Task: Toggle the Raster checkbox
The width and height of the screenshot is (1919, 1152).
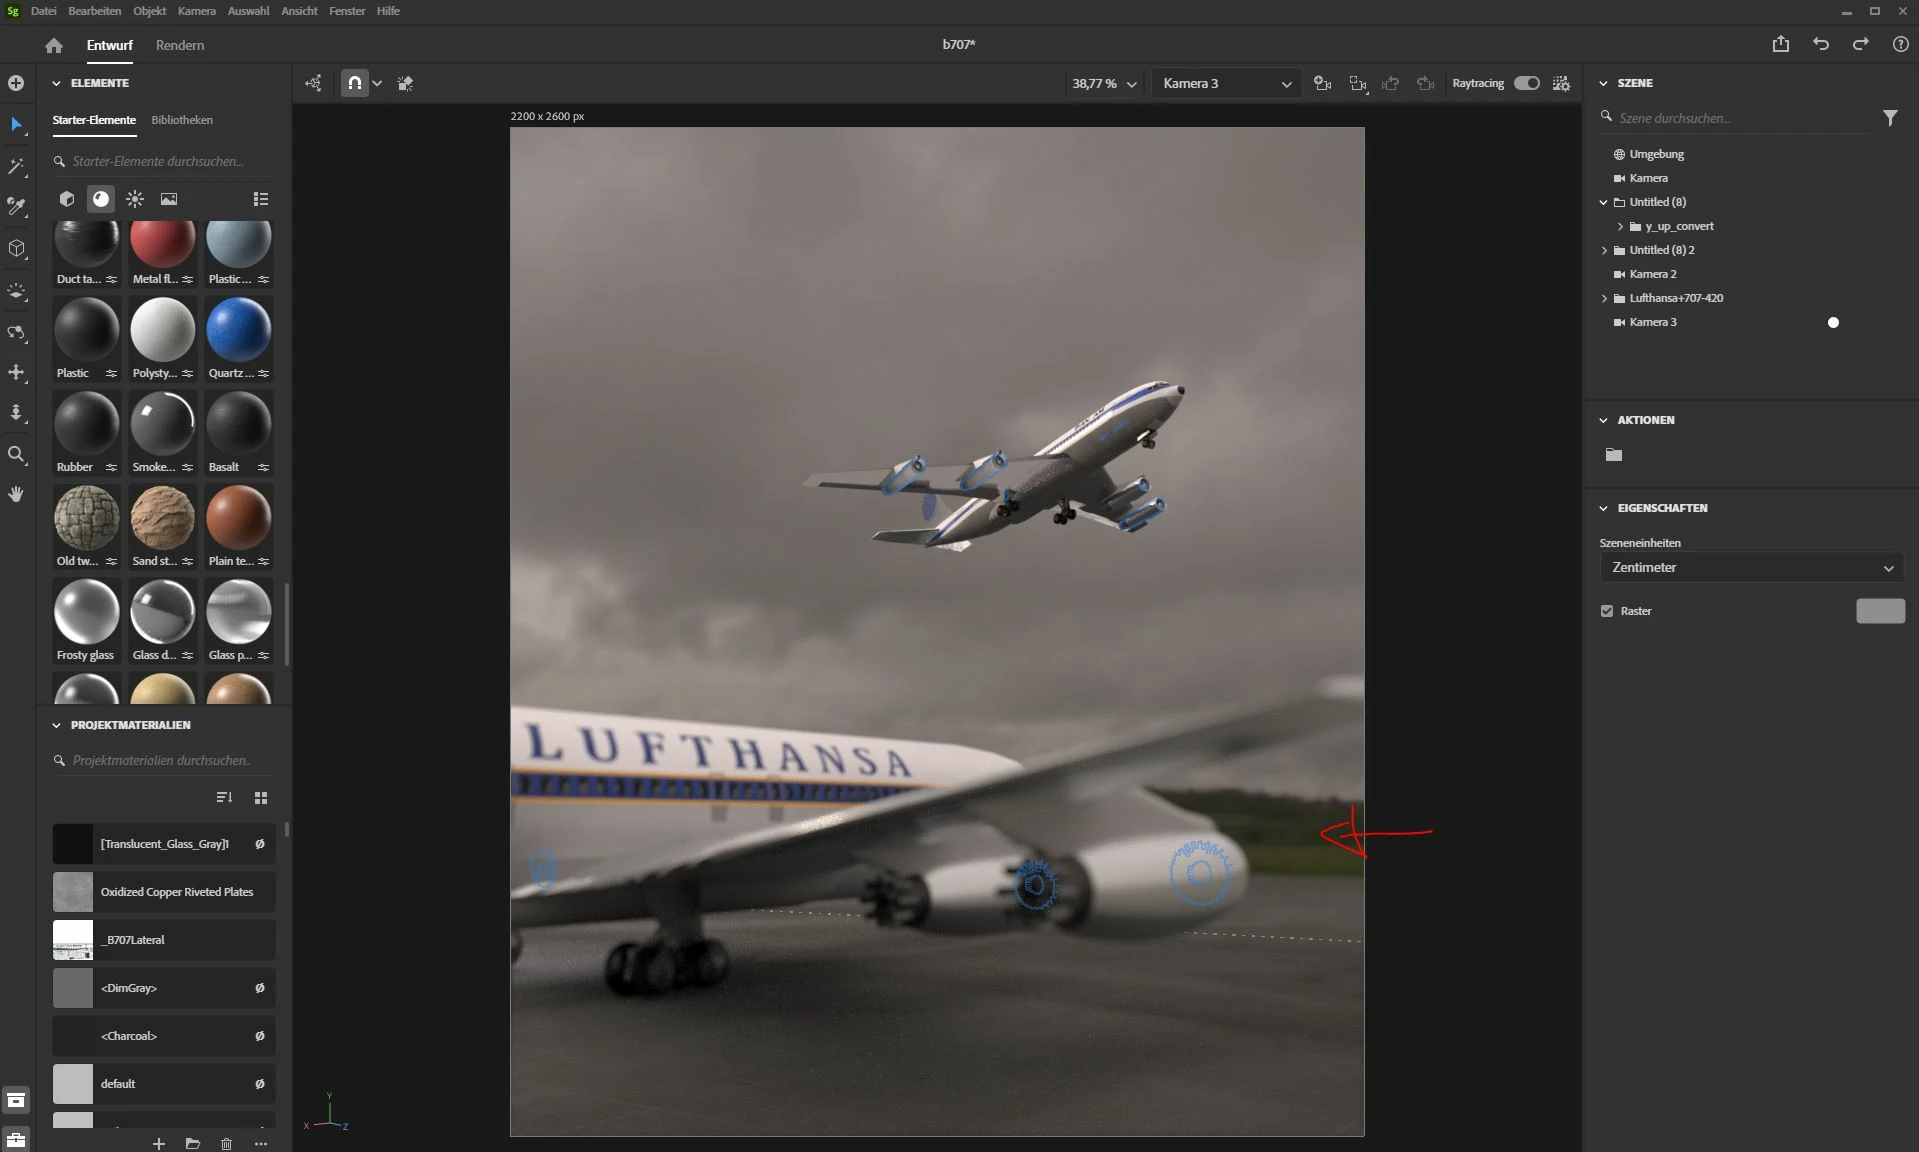Action: (1607, 611)
